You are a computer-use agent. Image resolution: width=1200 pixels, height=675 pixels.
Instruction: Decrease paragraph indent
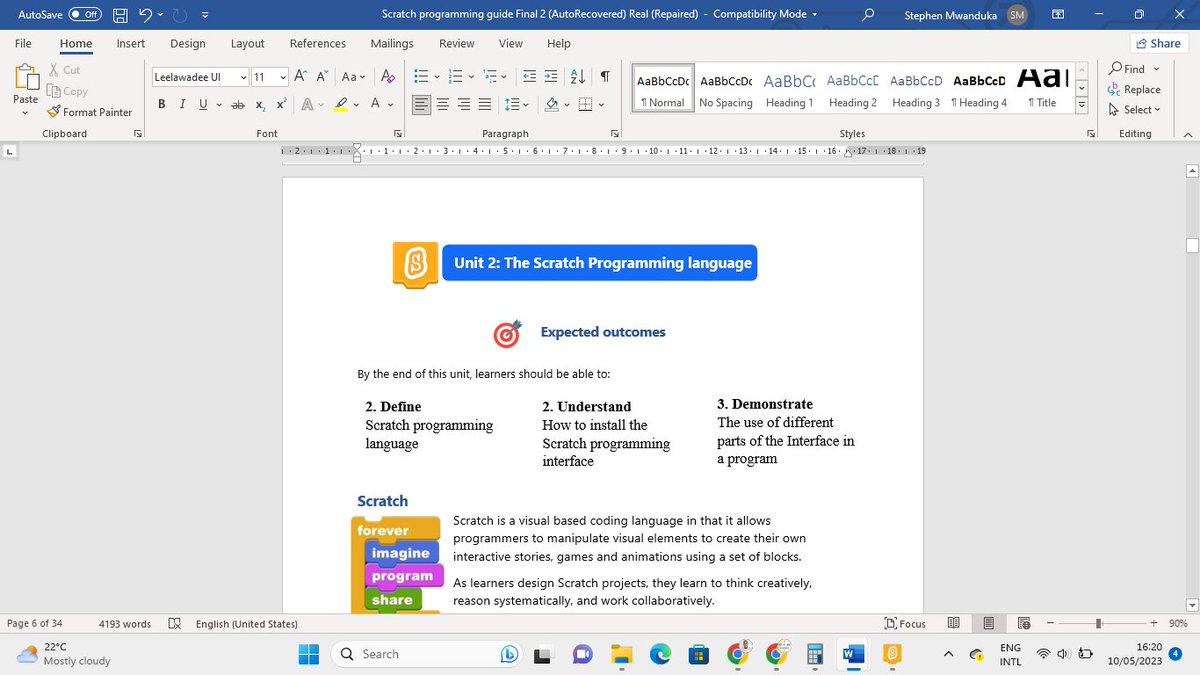click(x=528, y=77)
